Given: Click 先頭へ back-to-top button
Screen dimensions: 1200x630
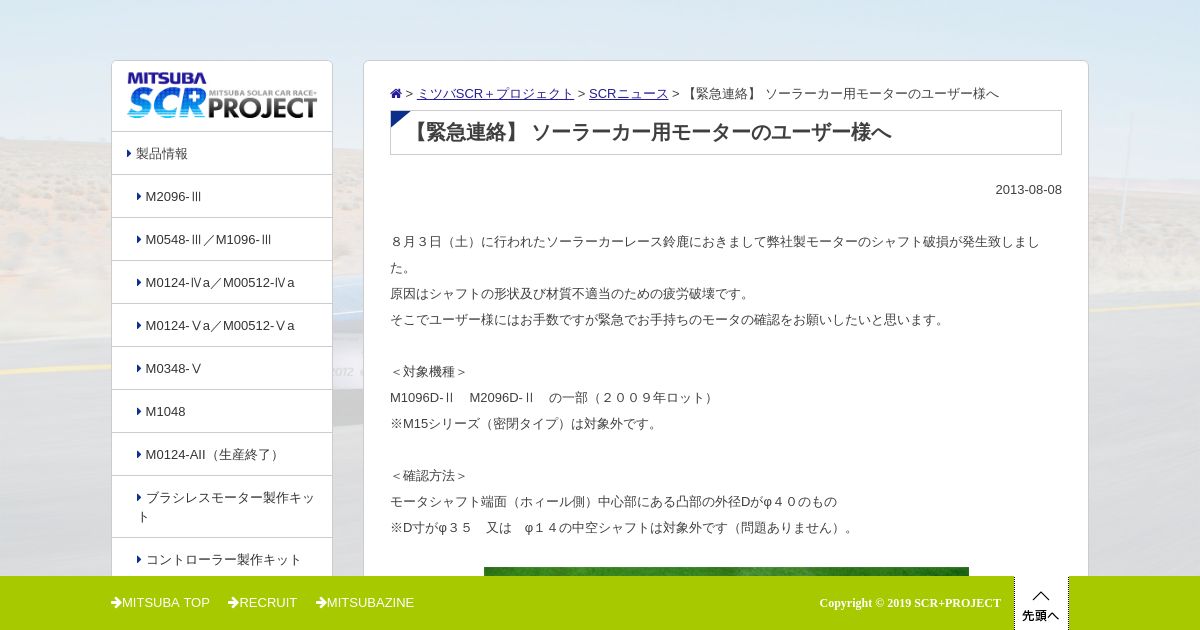Looking at the screenshot, I should (1041, 603).
